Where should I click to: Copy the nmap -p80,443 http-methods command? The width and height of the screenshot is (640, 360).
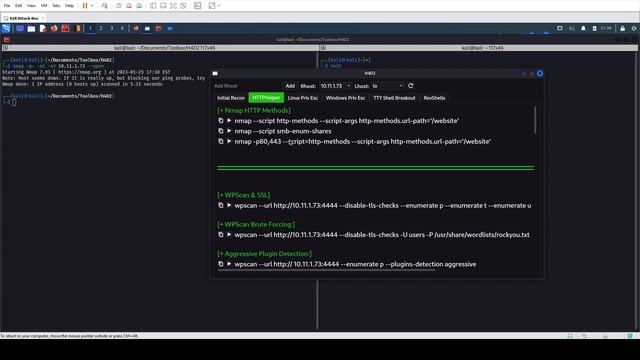[221, 141]
